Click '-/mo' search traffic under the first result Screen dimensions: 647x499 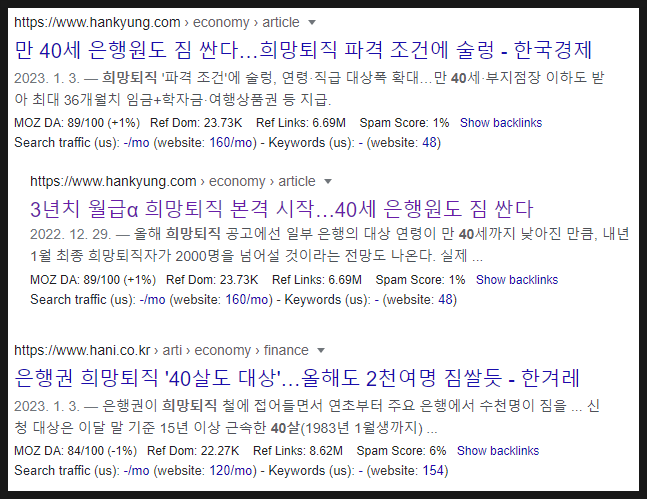click(136, 143)
